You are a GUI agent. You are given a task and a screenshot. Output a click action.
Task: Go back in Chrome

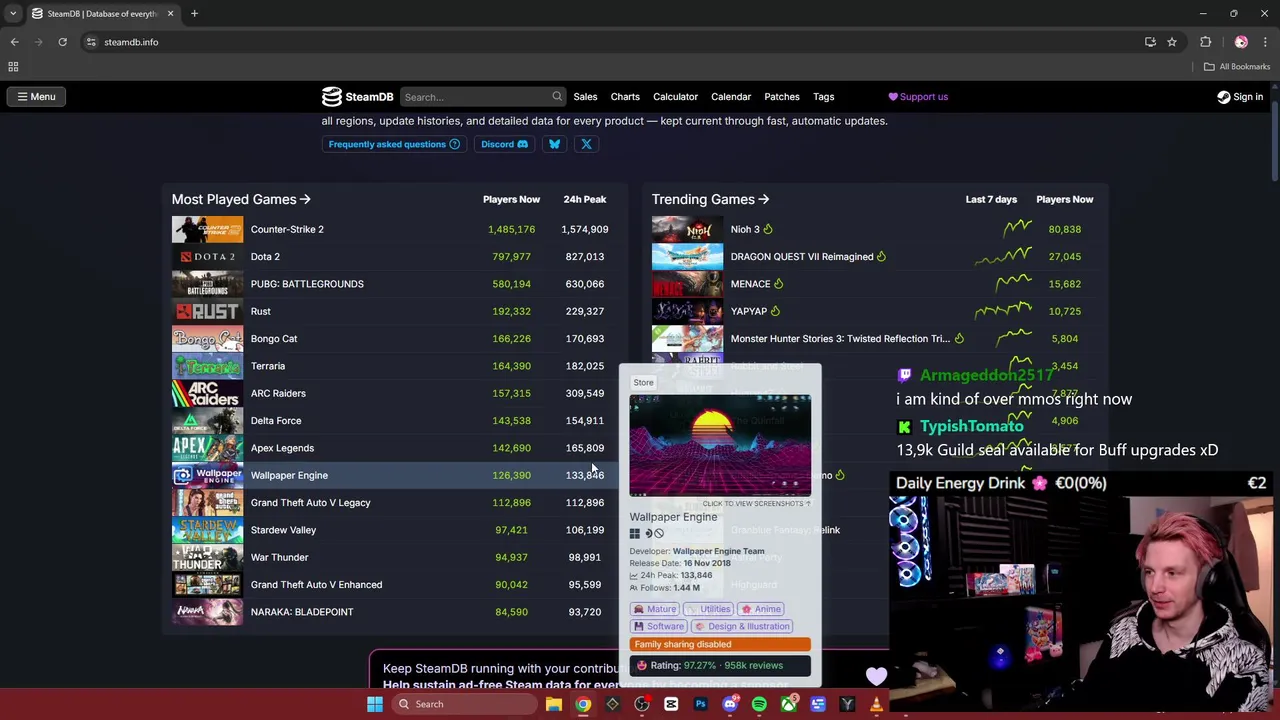(x=14, y=42)
